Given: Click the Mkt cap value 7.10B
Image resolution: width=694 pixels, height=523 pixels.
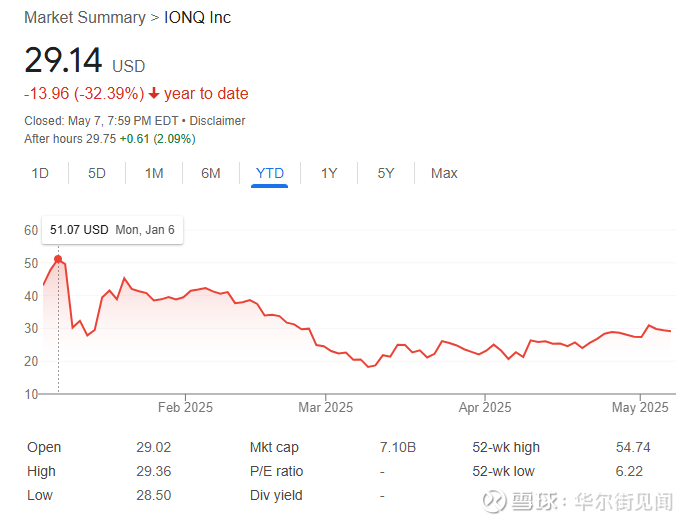Looking at the screenshot, I should [x=398, y=447].
